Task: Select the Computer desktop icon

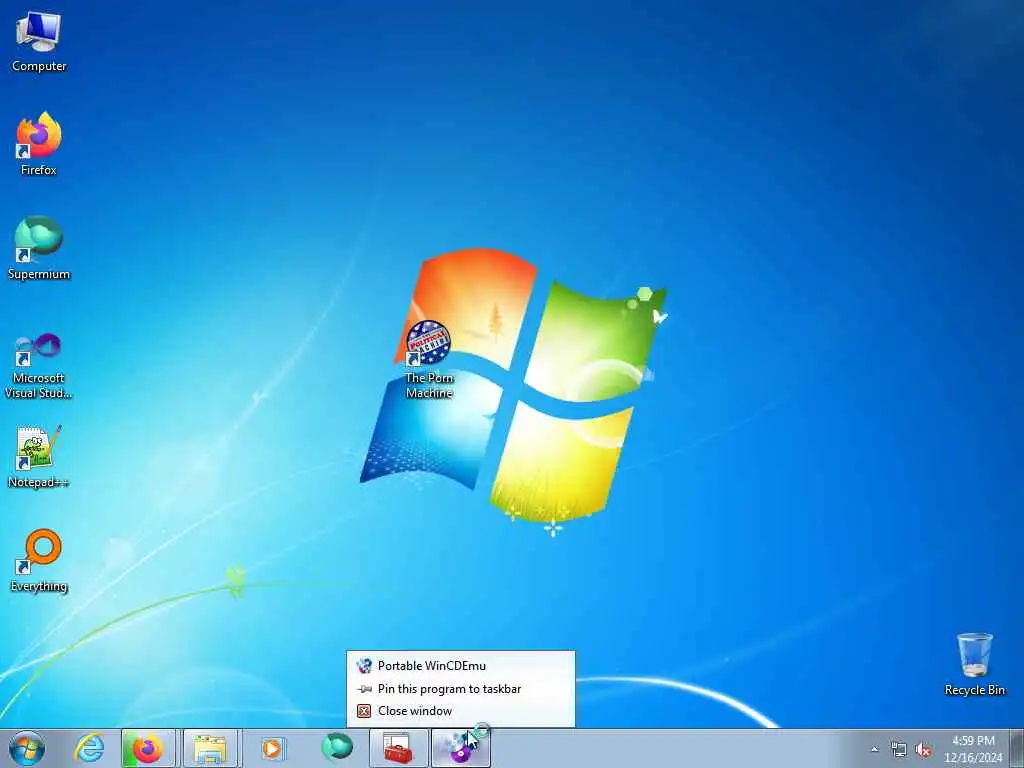Action: point(39,41)
